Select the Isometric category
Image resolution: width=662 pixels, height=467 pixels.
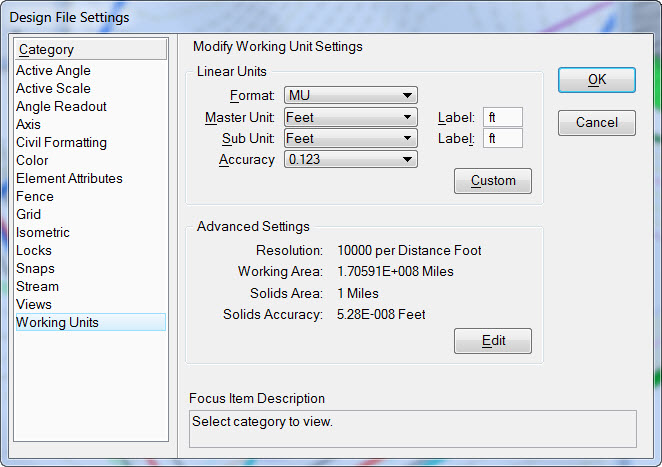click(x=43, y=232)
